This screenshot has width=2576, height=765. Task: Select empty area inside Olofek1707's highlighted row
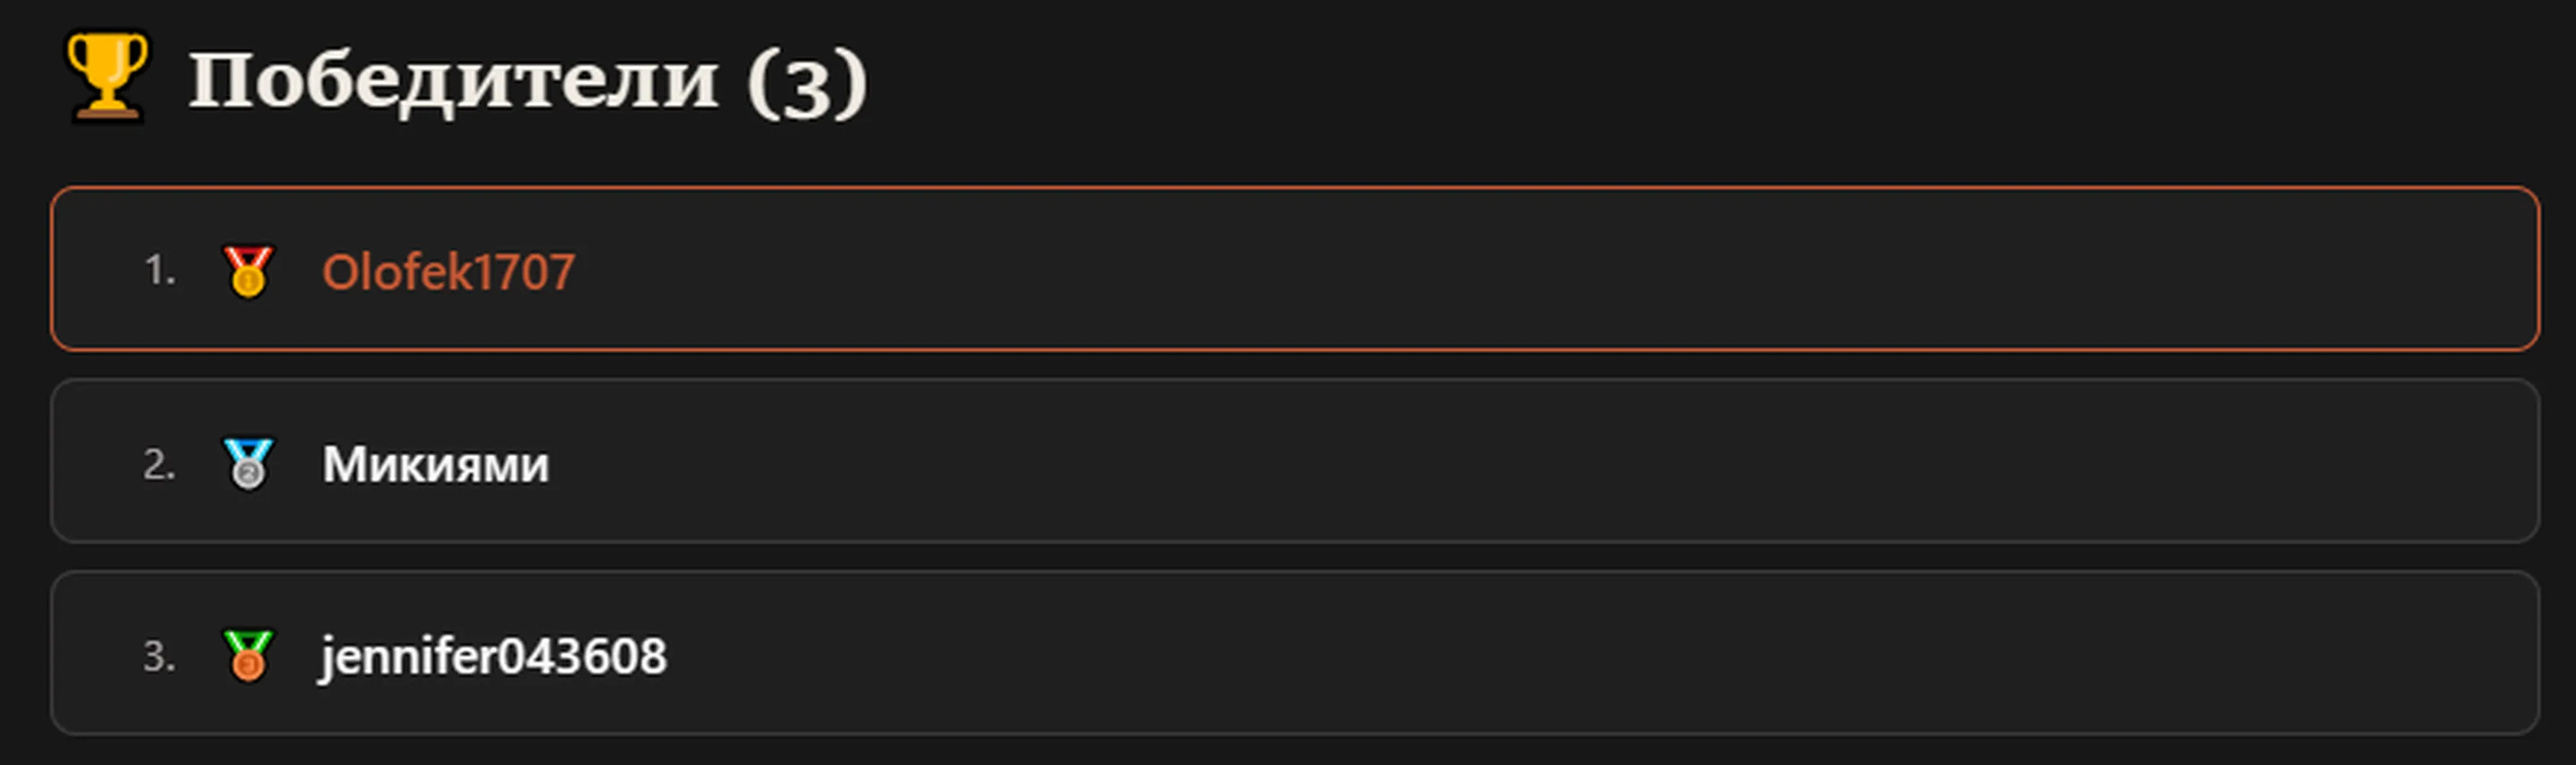1500,270
